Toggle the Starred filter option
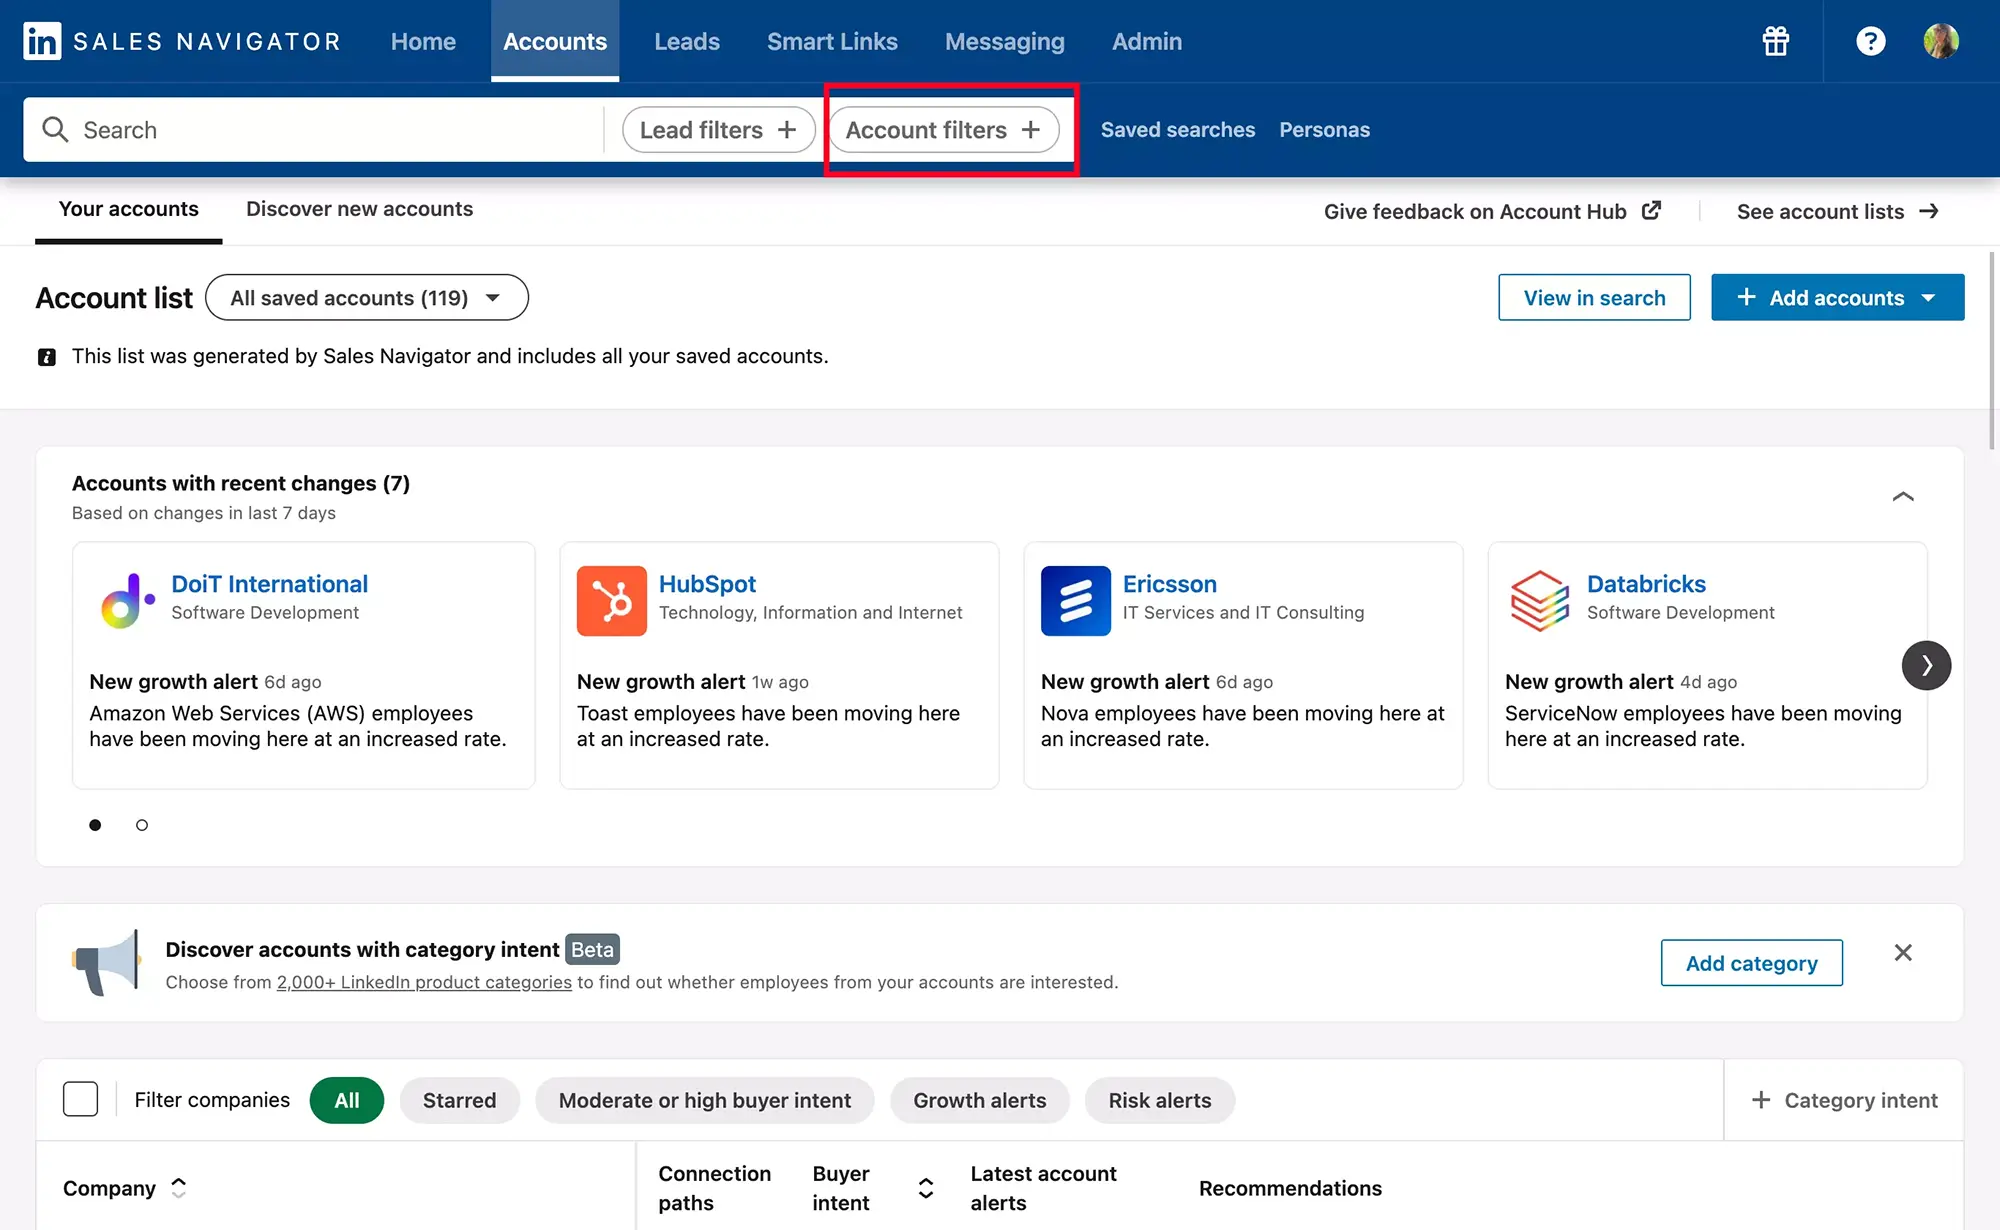This screenshot has height=1230, width=2000. (x=459, y=1100)
